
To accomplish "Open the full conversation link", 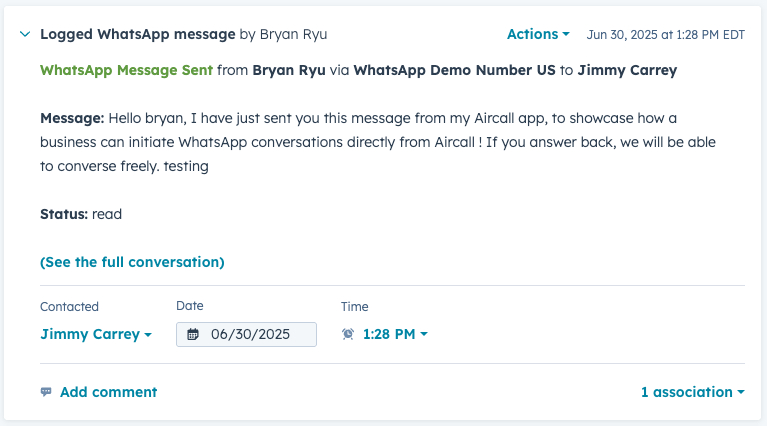I will (x=132, y=262).
